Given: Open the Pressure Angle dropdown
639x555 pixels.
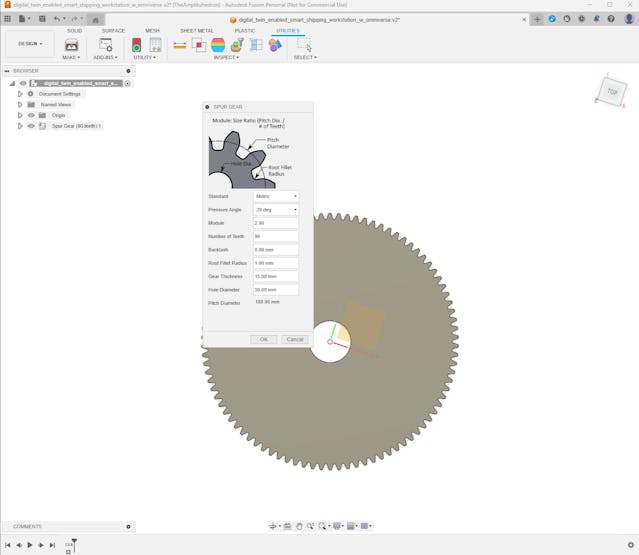Looking at the screenshot, I should pyautogui.click(x=276, y=210).
